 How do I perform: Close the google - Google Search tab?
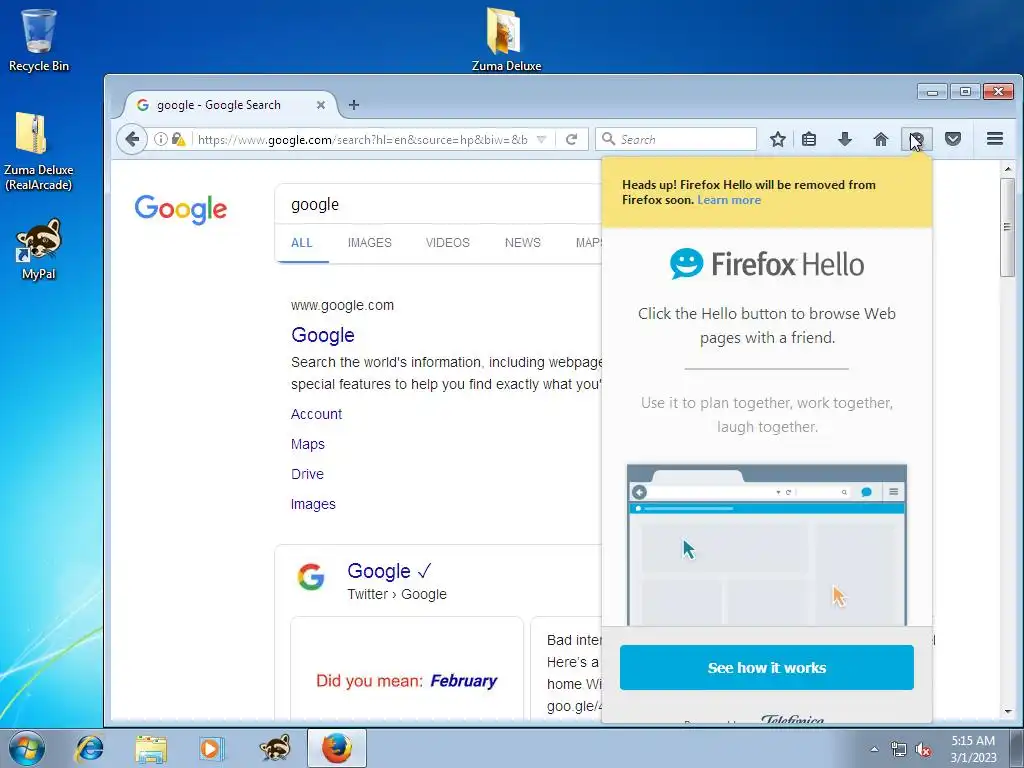point(321,104)
